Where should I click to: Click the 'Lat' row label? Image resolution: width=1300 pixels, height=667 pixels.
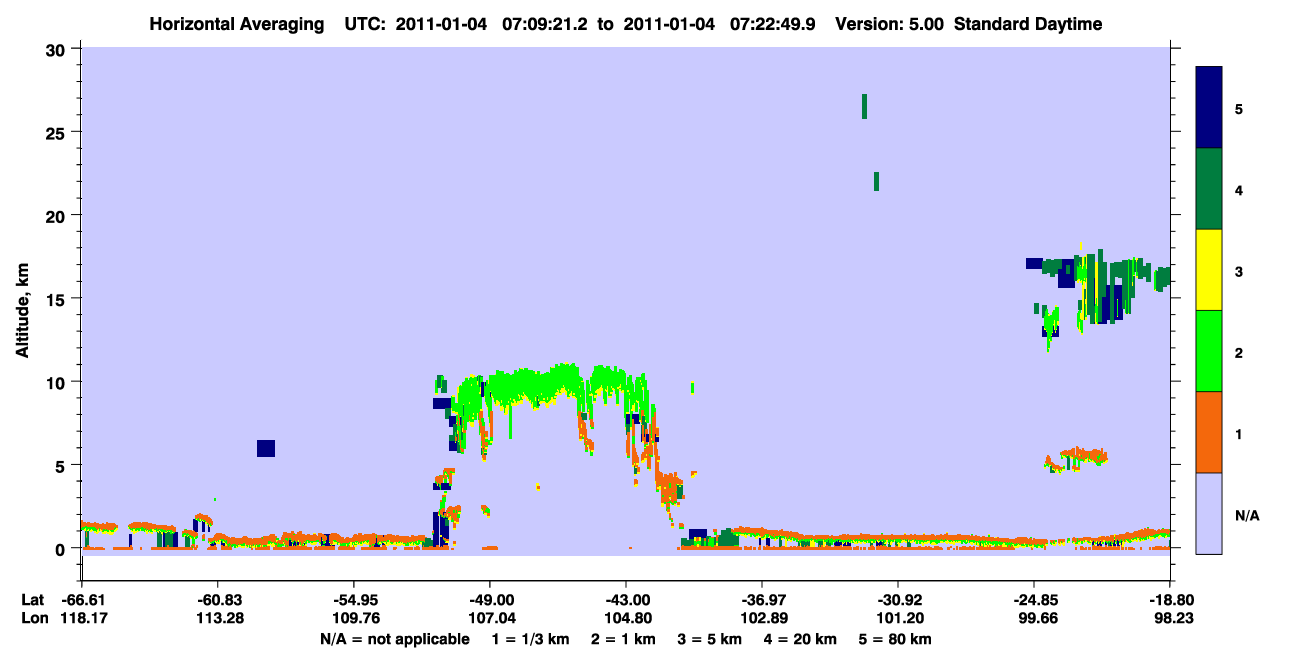[33, 600]
